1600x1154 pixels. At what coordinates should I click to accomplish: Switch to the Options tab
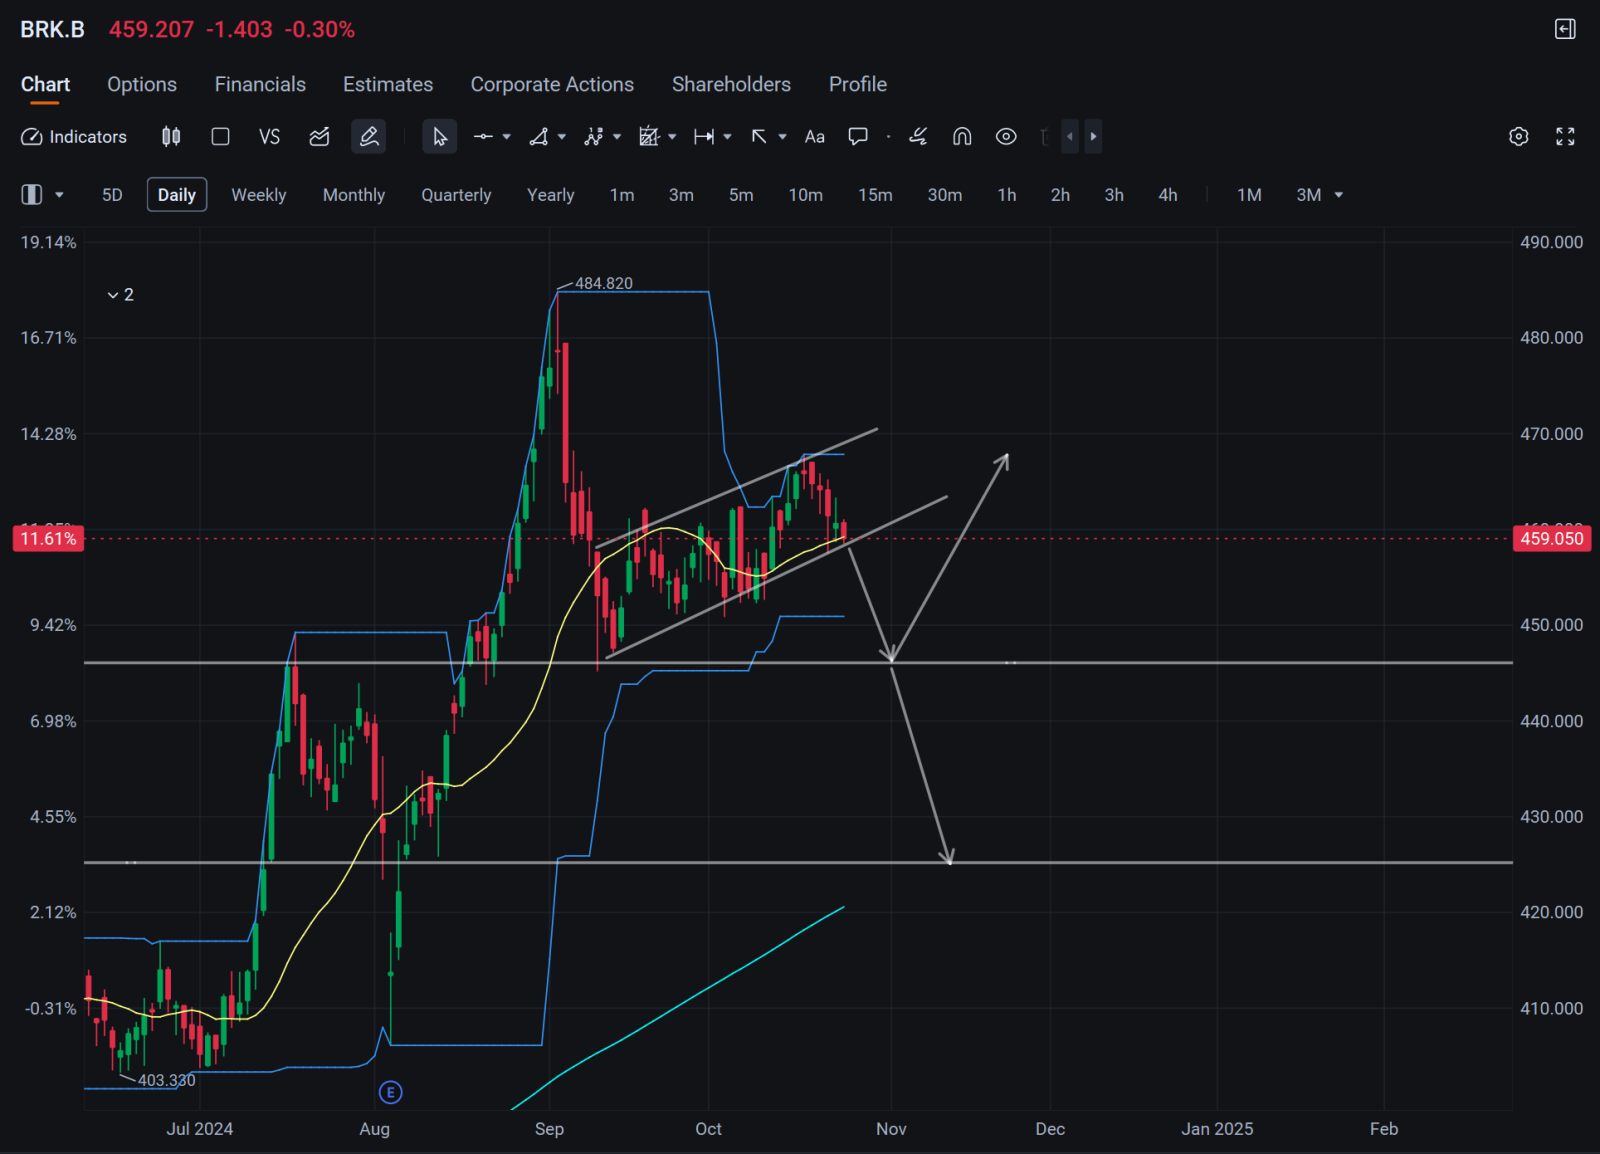click(142, 85)
